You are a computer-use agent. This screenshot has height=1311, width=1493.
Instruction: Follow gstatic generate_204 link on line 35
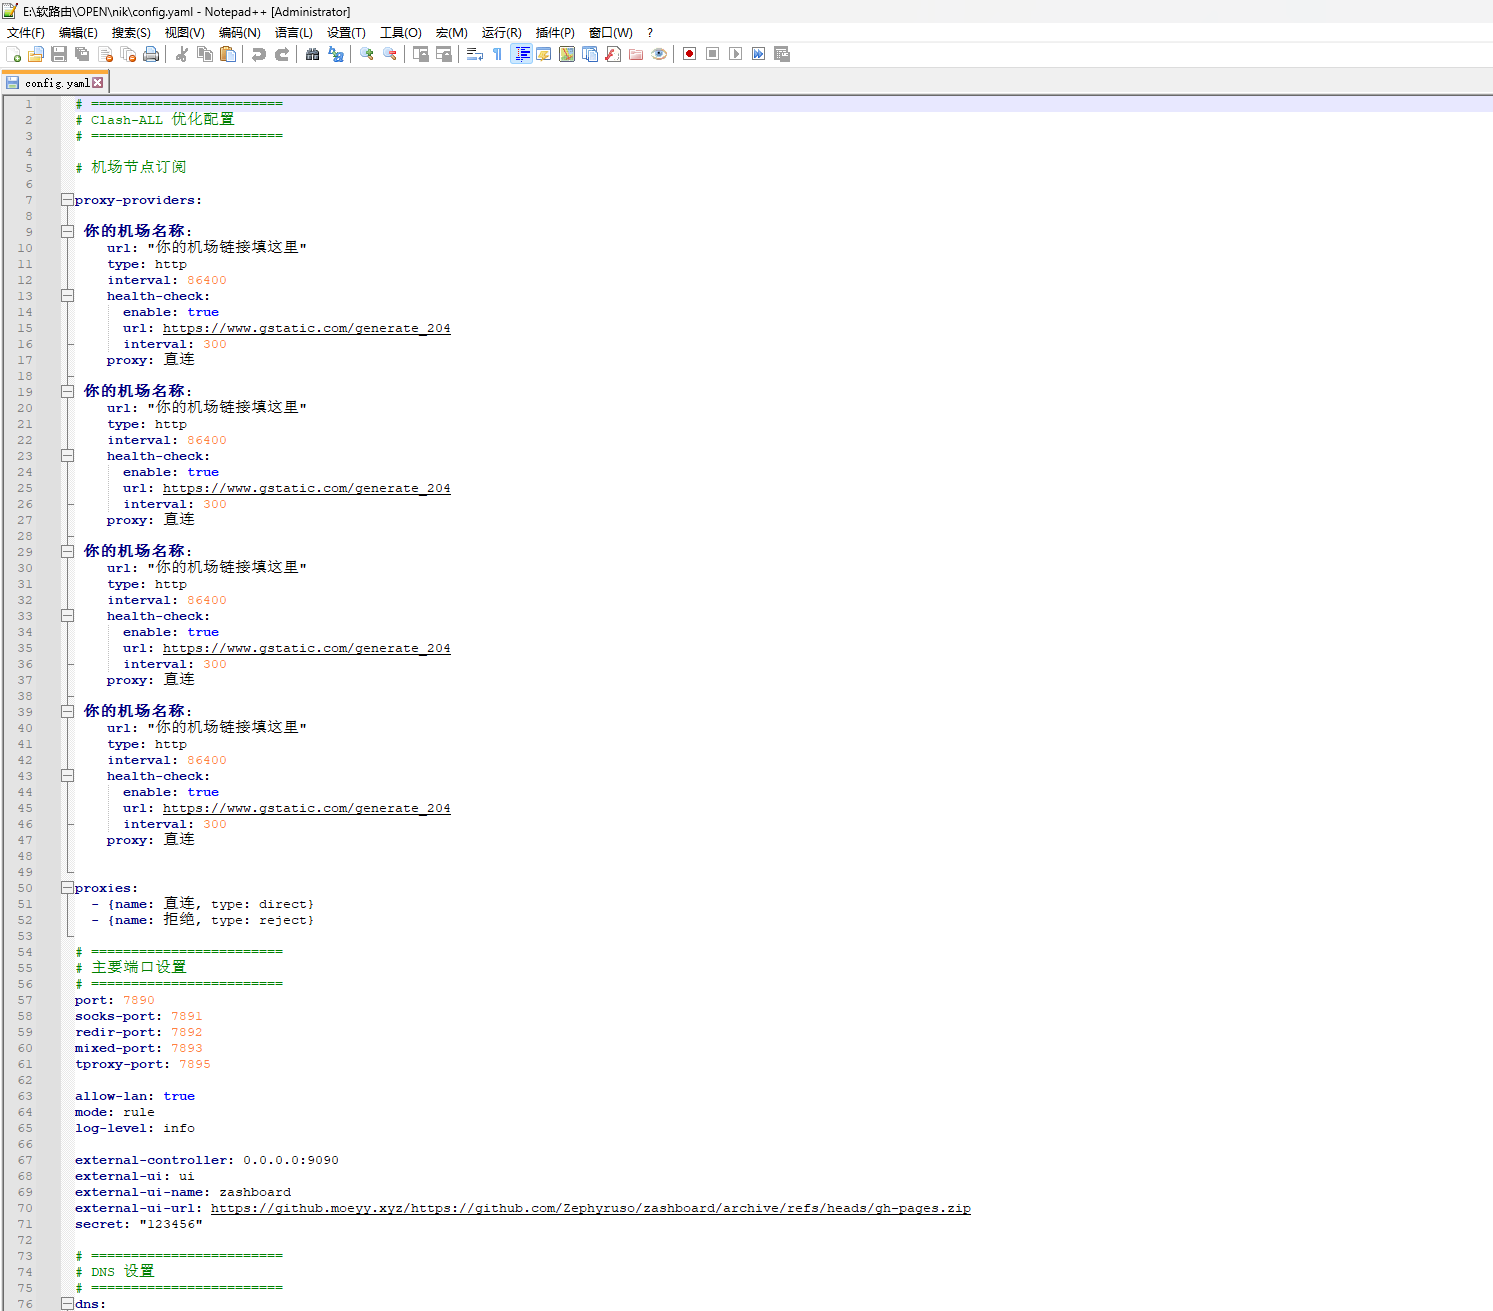click(x=307, y=648)
